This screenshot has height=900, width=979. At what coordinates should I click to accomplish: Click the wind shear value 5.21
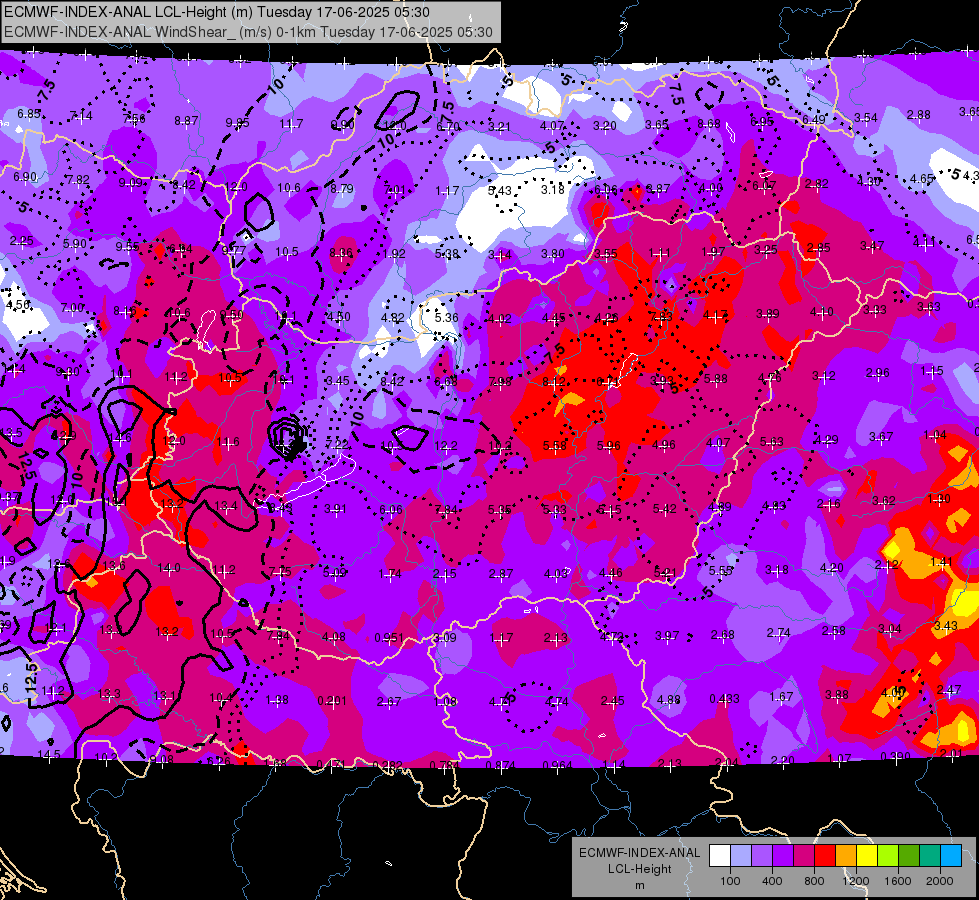[666, 571]
